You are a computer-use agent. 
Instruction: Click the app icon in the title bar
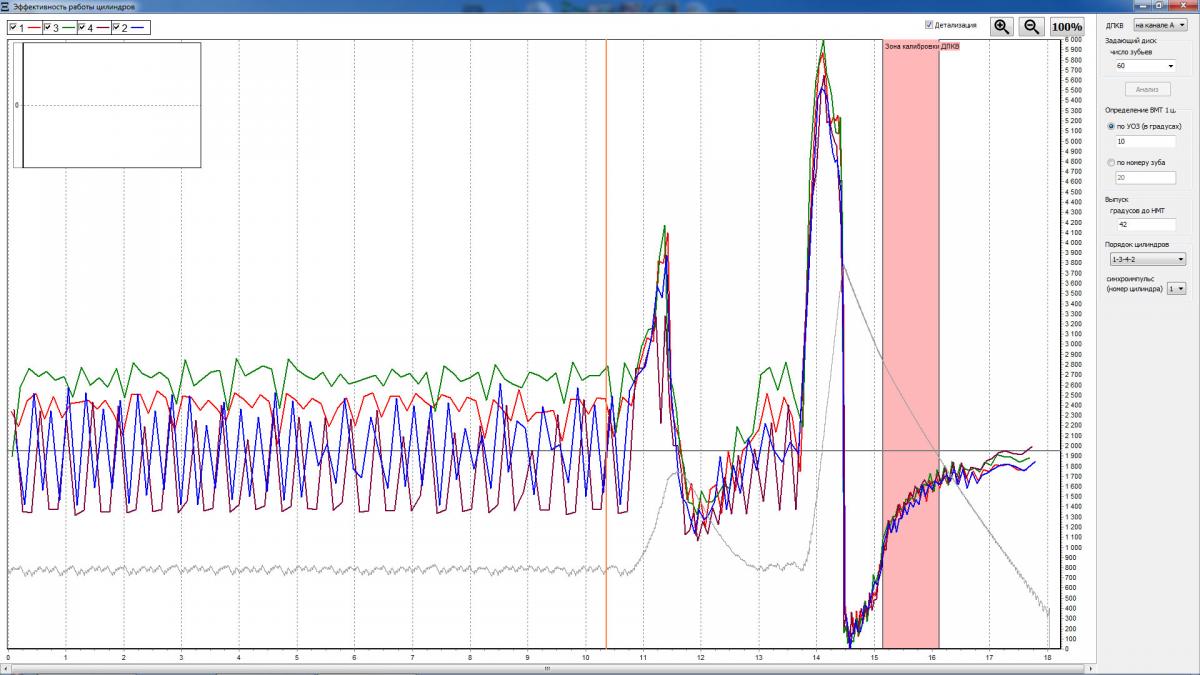(x=7, y=6)
